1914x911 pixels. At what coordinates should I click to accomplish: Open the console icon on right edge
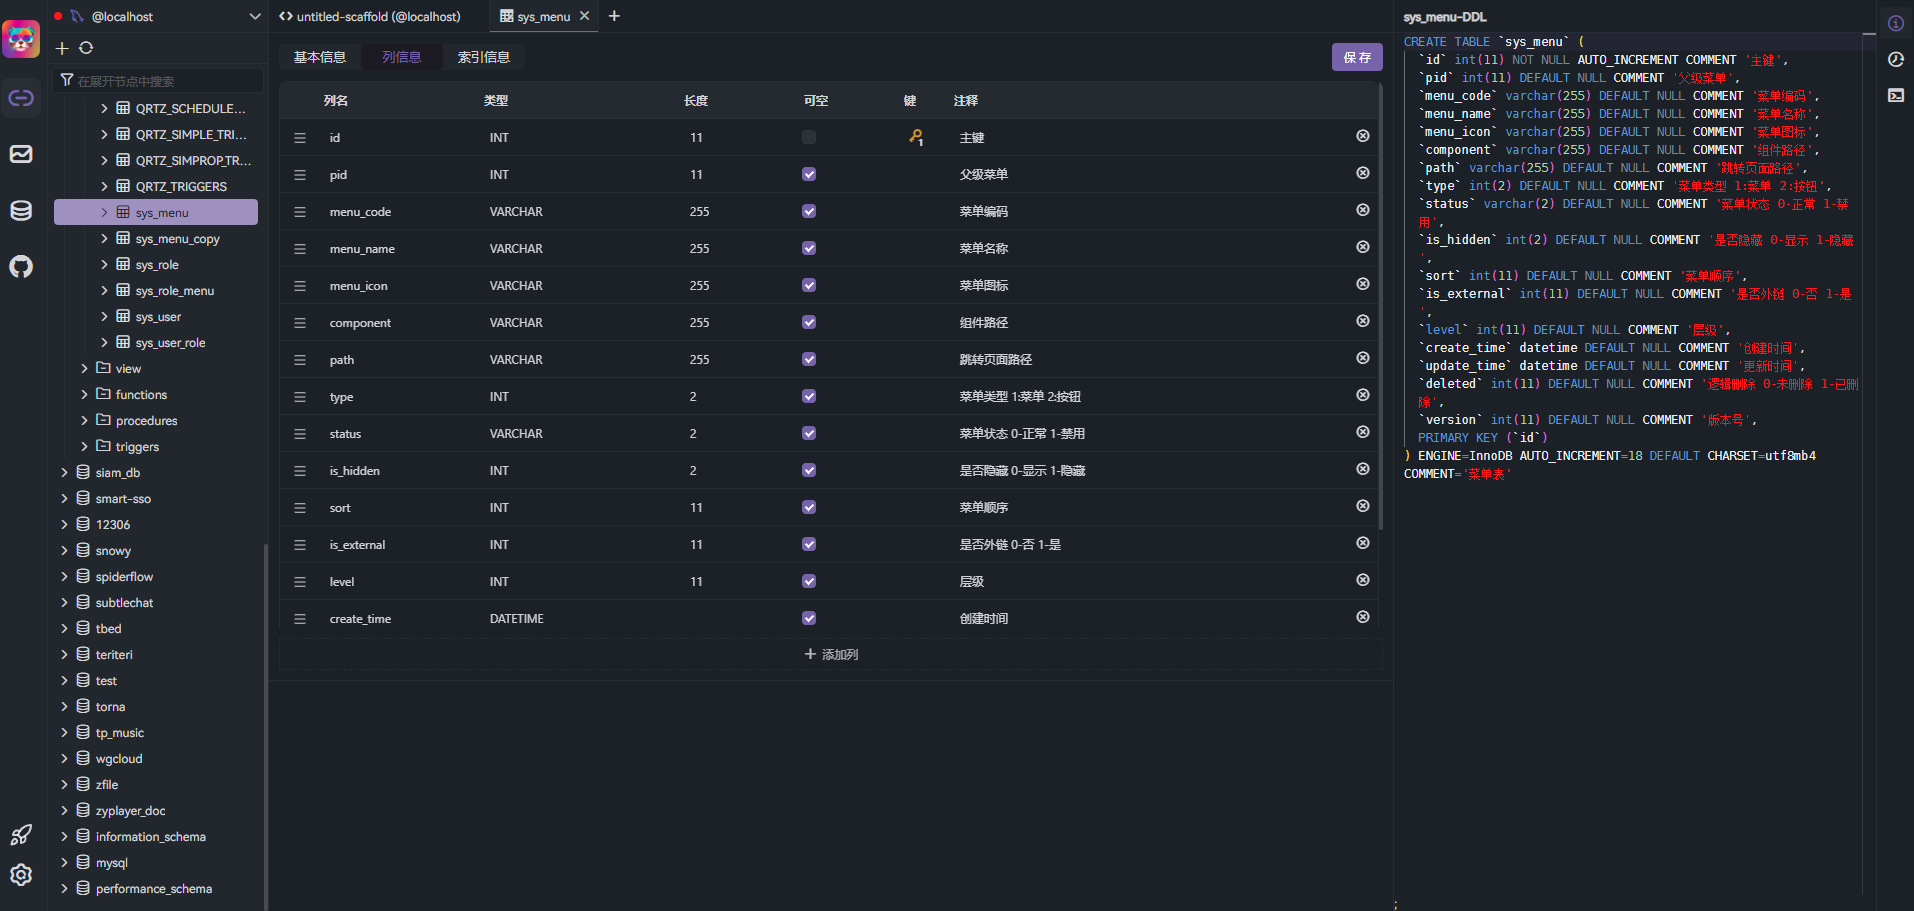click(1895, 95)
